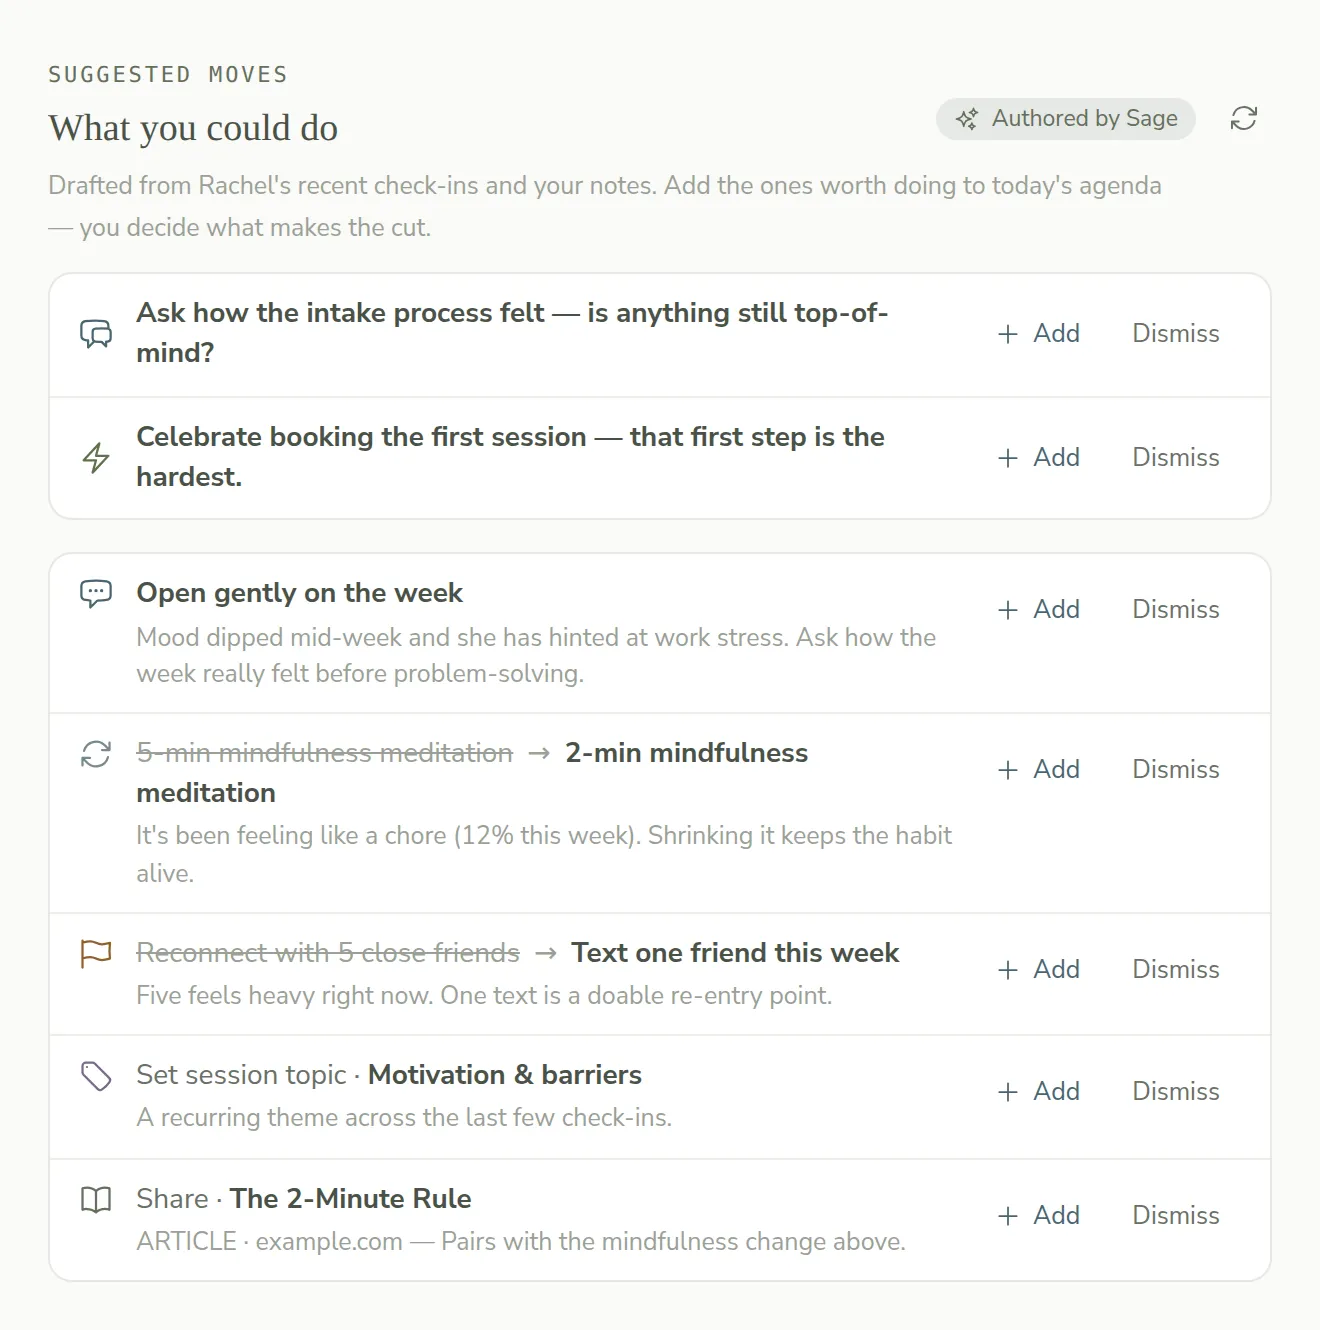Viewport: 1320px width, 1330px height.
Task: Add the 2-min mindfulness meditation change
Action: coord(1039,769)
